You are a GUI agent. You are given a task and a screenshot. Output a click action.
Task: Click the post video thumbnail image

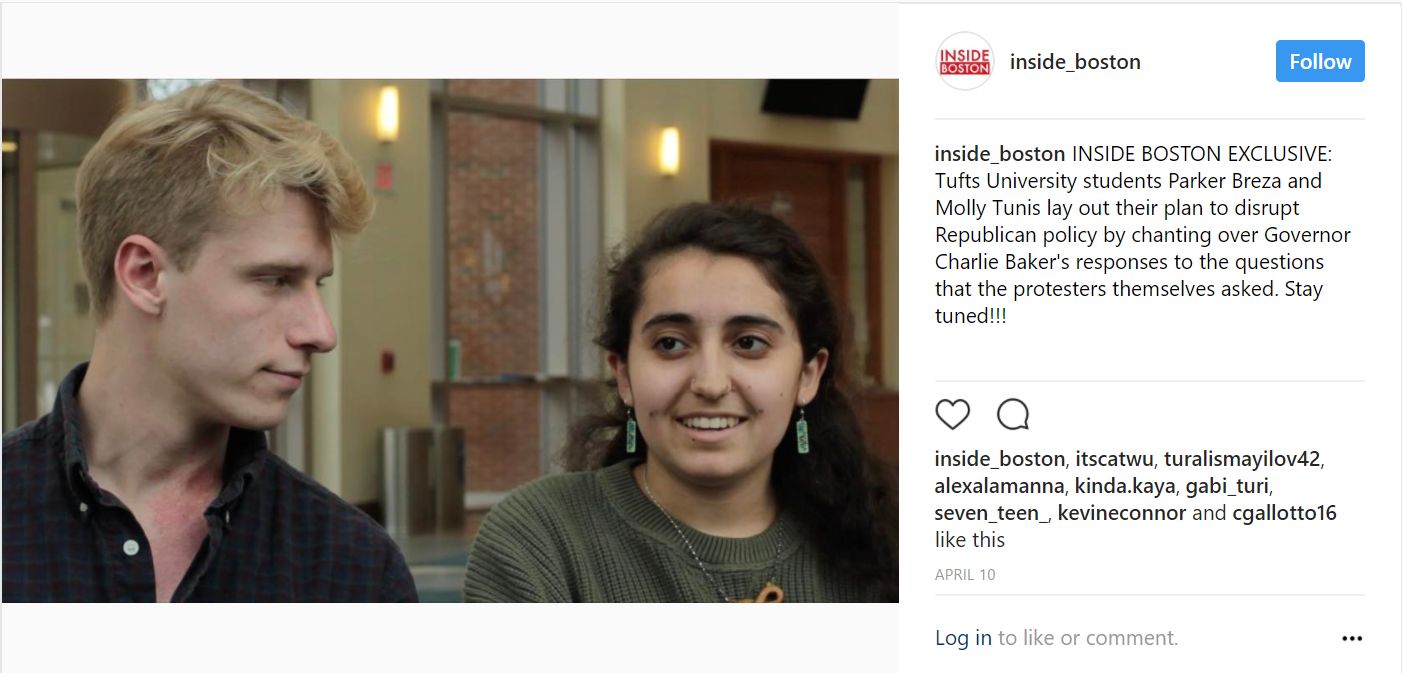[450, 341]
